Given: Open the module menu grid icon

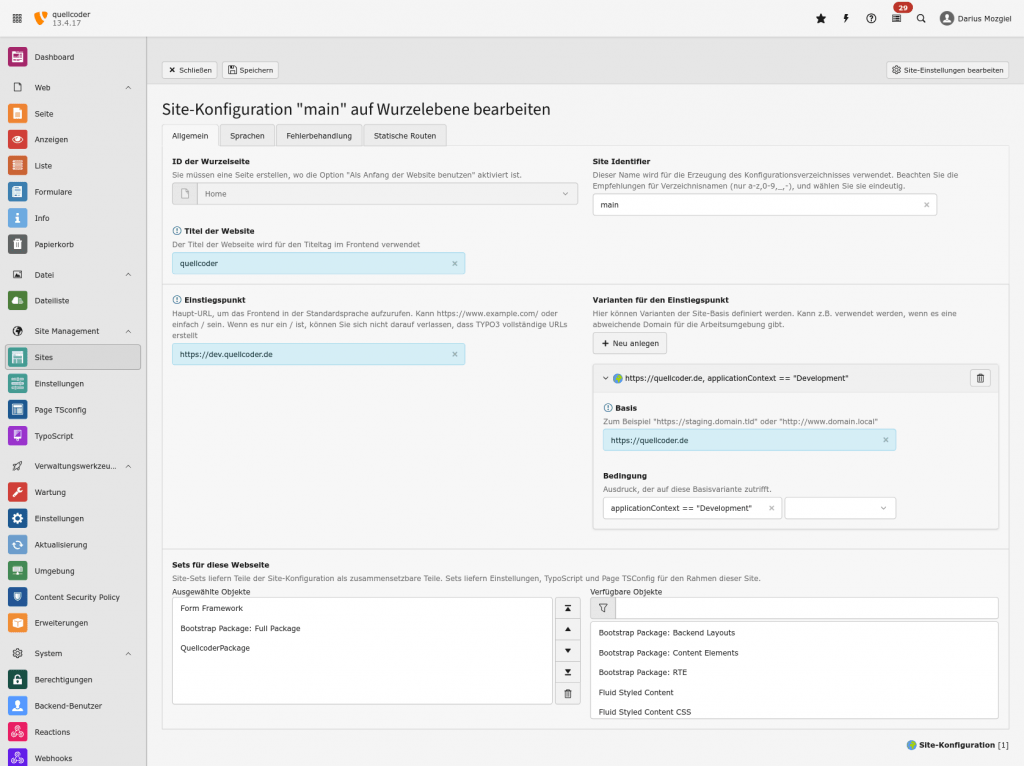Looking at the screenshot, I should [x=18, y=18].
